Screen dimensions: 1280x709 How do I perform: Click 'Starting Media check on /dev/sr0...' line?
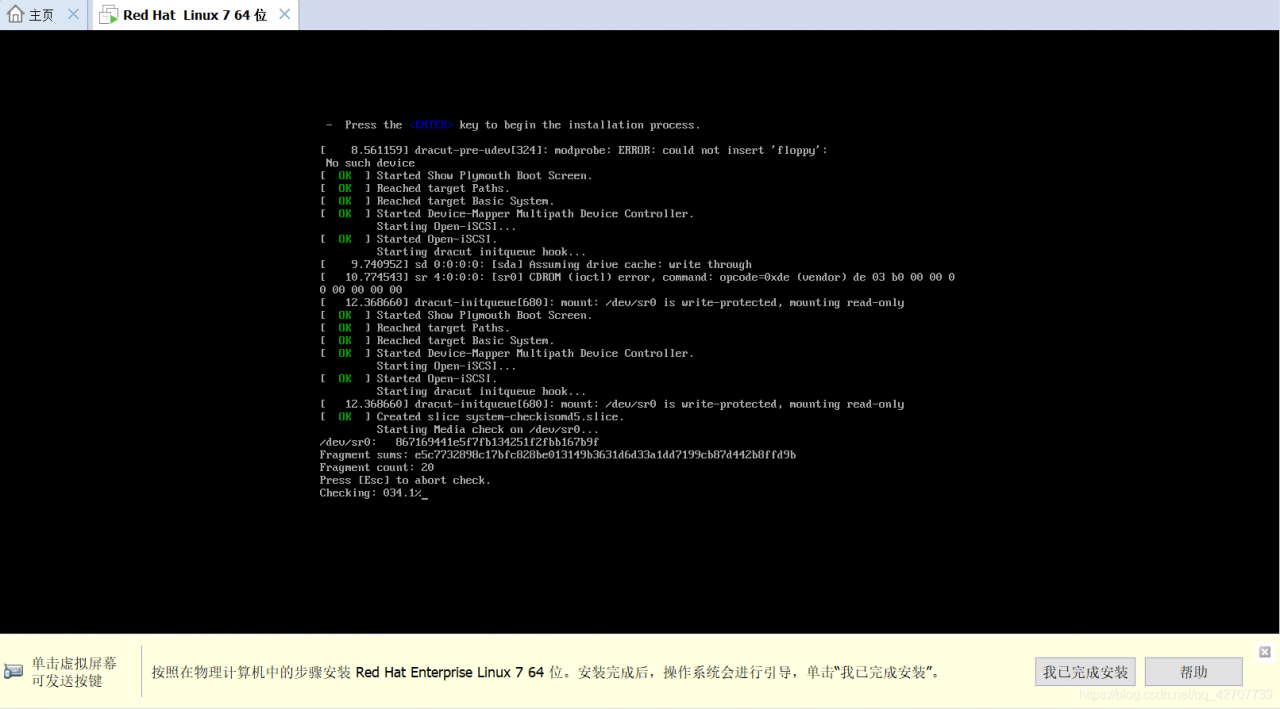(488, 429)
